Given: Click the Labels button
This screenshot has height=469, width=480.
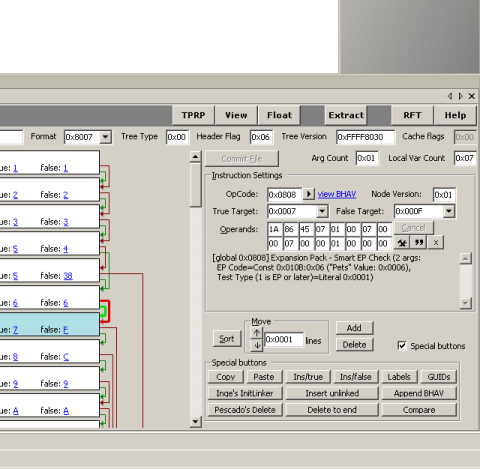Looking at the screenshot, I should click(x=399, y=377).
